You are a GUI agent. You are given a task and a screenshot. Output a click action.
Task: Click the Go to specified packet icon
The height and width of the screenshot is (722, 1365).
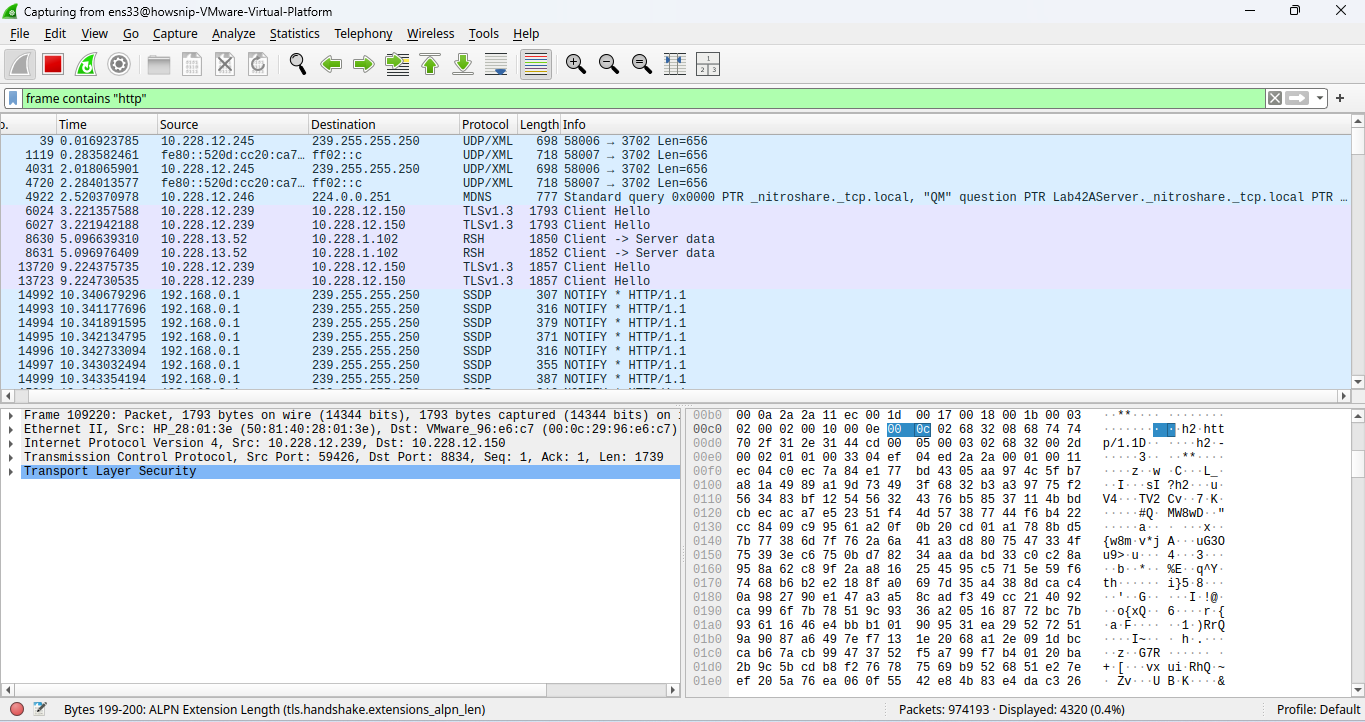pos(397,64)
